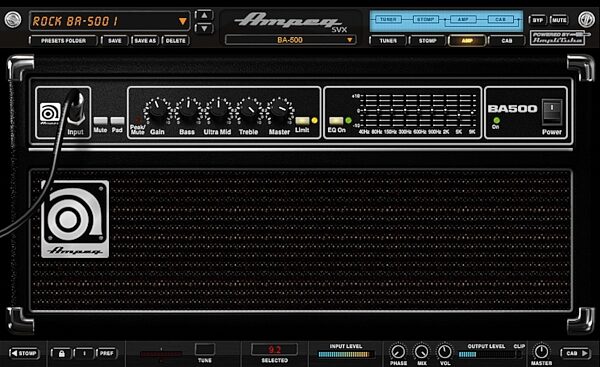This screenshot has width=600, height=367.
Task: Adjust the 300Hz EQ slider
Action: [x=405, y=110]
